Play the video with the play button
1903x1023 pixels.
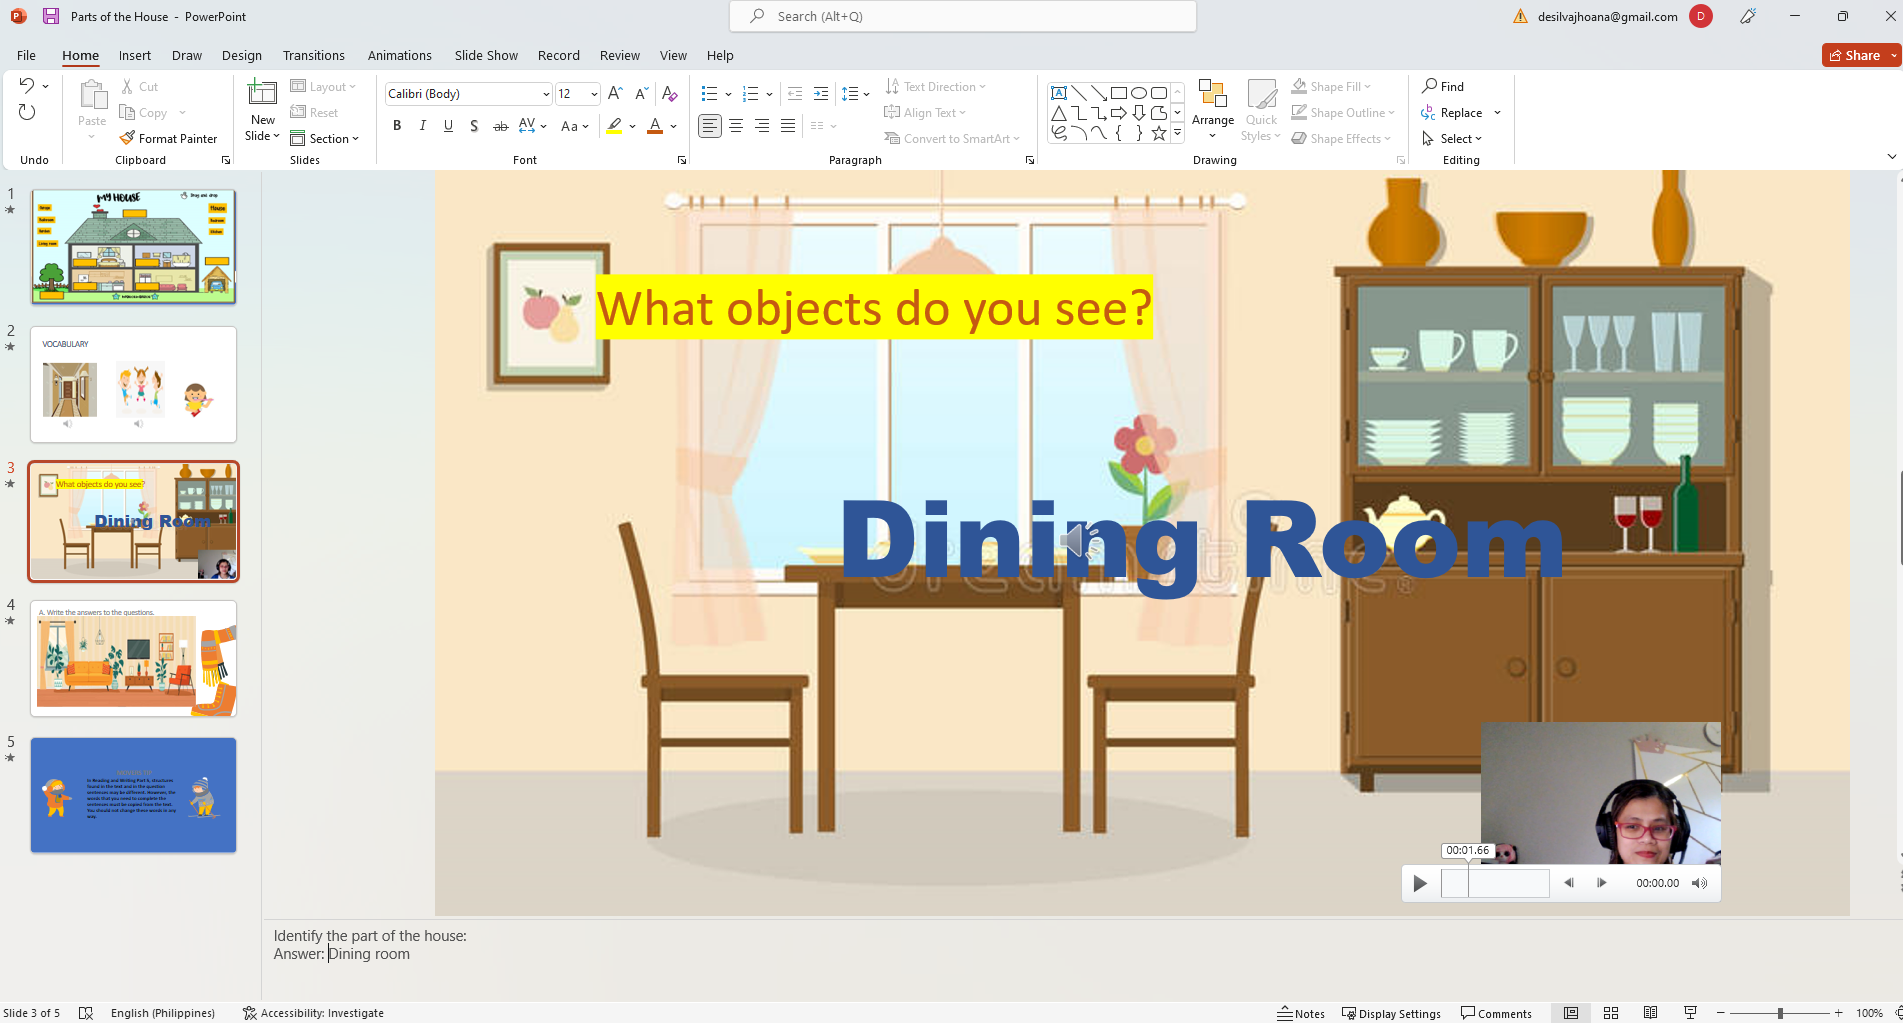(1420, 883)
